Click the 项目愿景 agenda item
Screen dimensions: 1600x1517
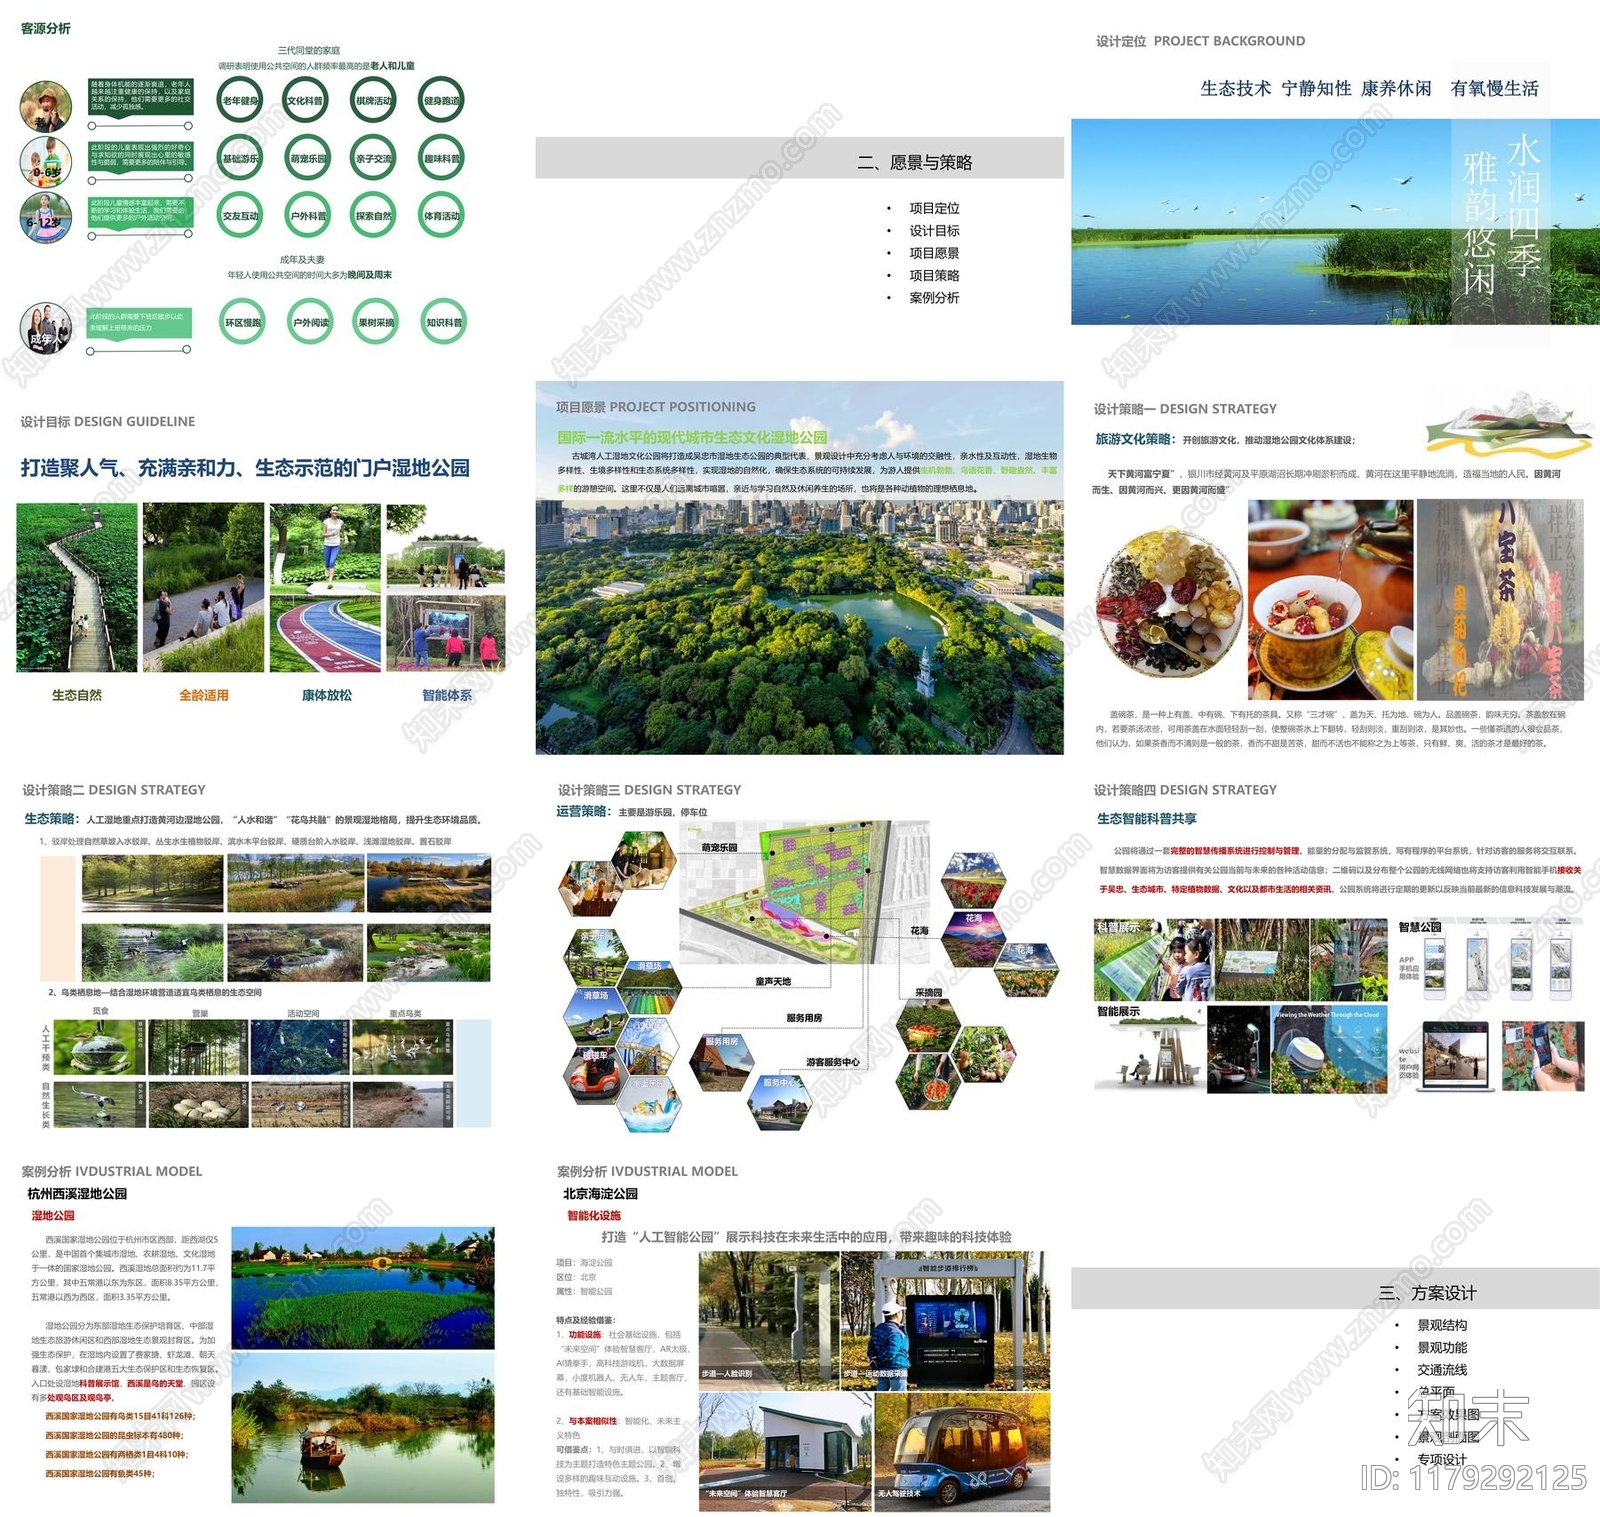coord(934,253)
